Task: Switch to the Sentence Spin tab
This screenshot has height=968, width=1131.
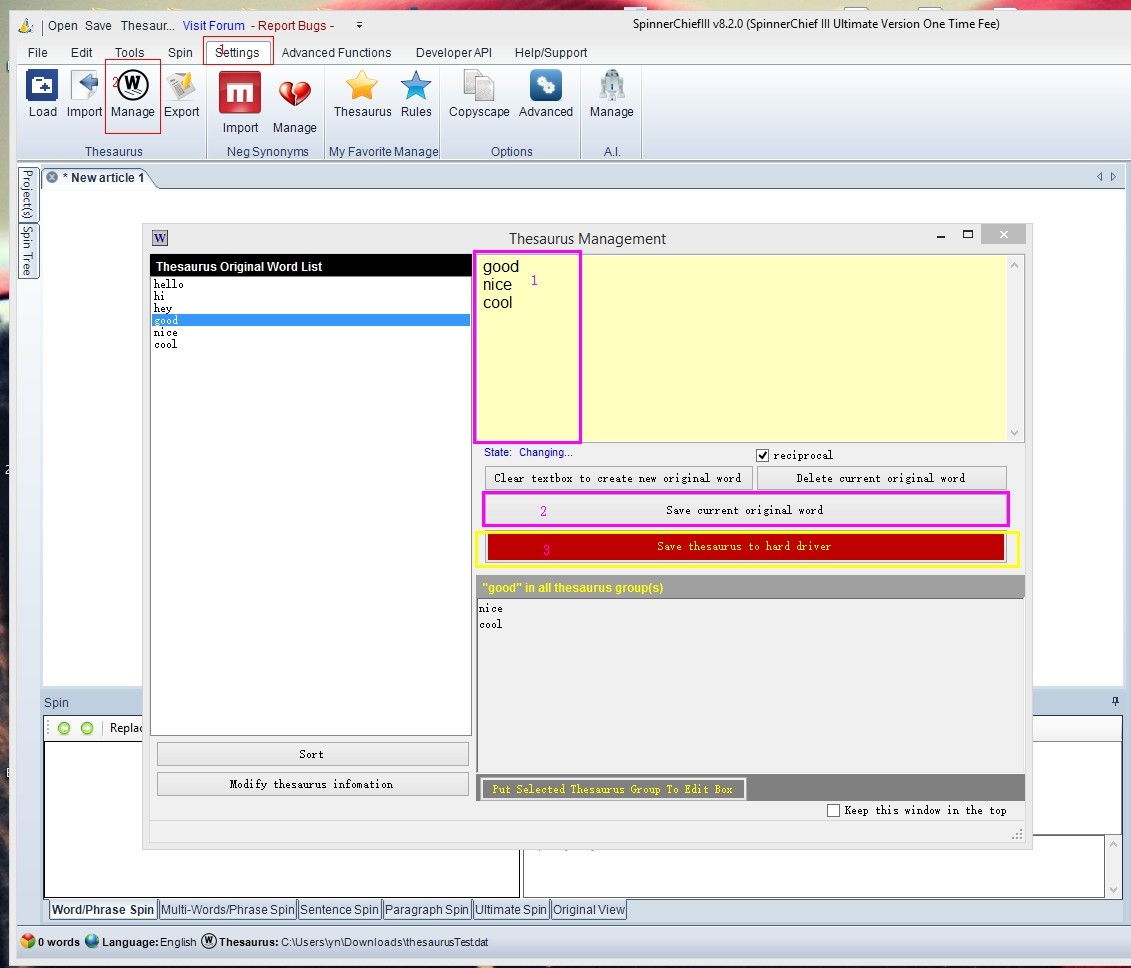Action: click(339, 910)
